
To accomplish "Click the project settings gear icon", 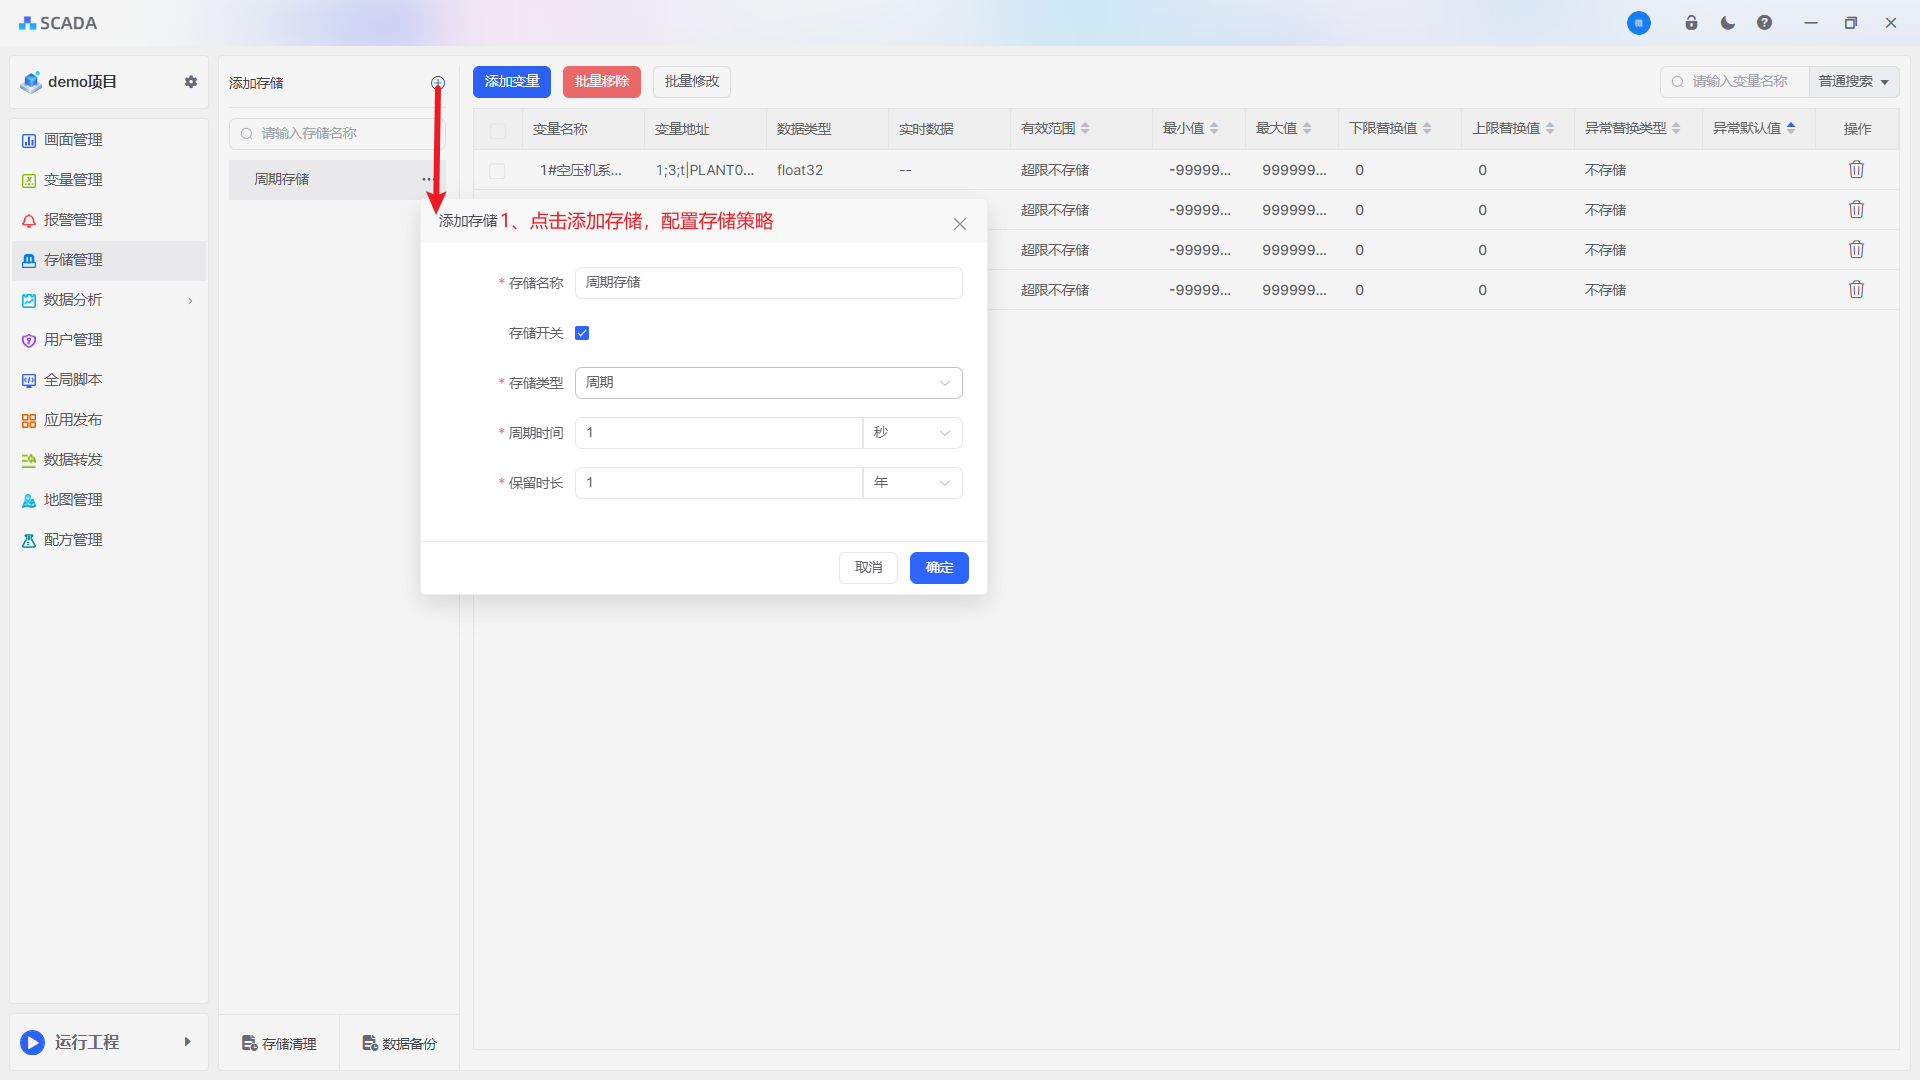I will click(191, 82).
